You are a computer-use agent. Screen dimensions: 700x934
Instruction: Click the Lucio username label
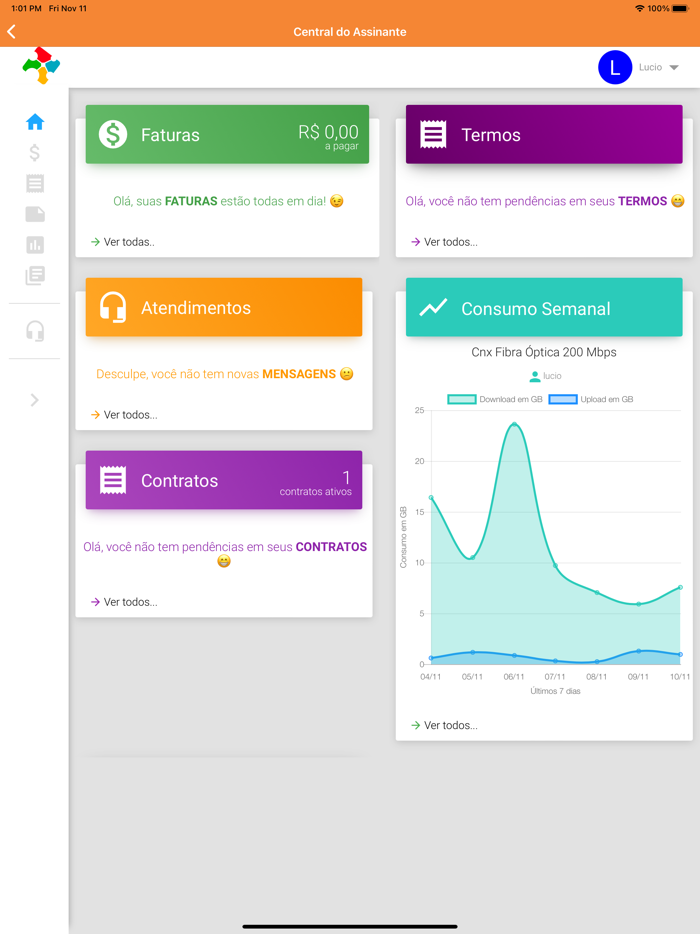[x=650, y=67]
